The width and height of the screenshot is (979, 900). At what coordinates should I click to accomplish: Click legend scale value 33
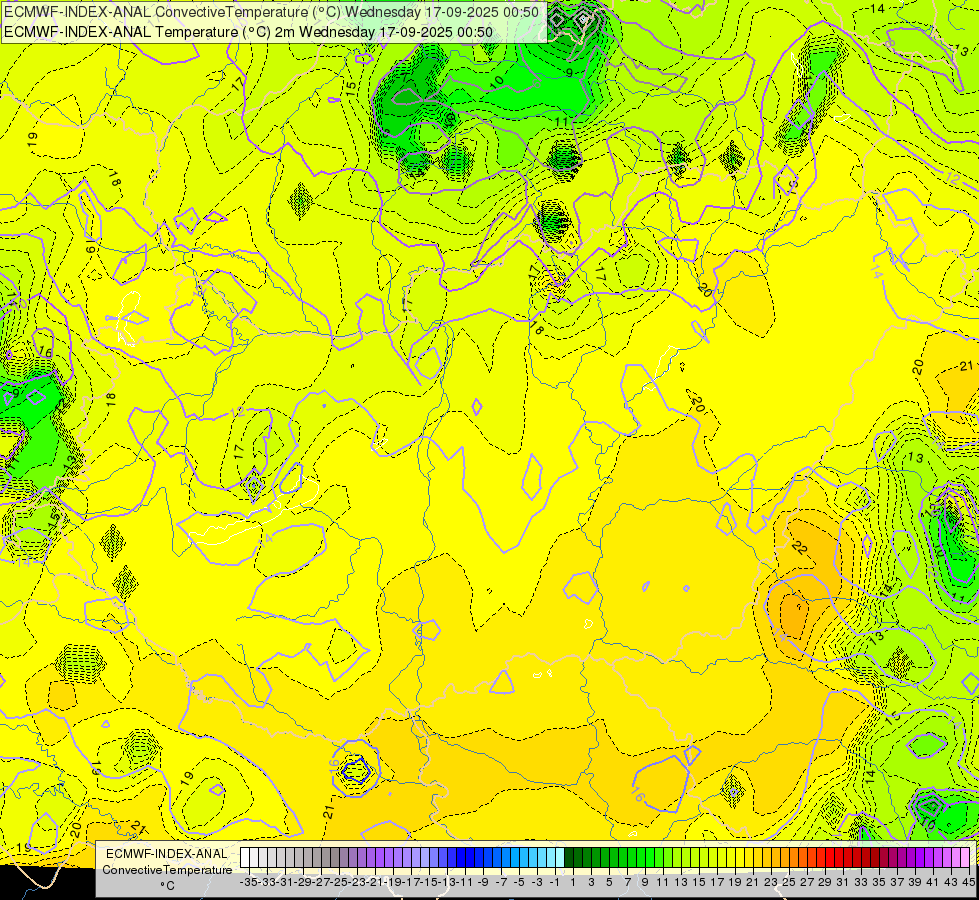point(861,883)
